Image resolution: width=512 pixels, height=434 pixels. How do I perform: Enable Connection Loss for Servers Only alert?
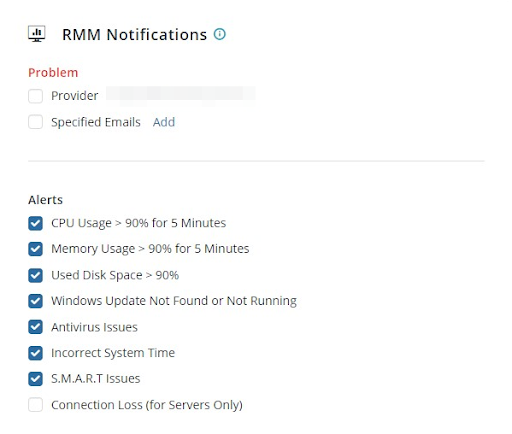tap(35, 405)
